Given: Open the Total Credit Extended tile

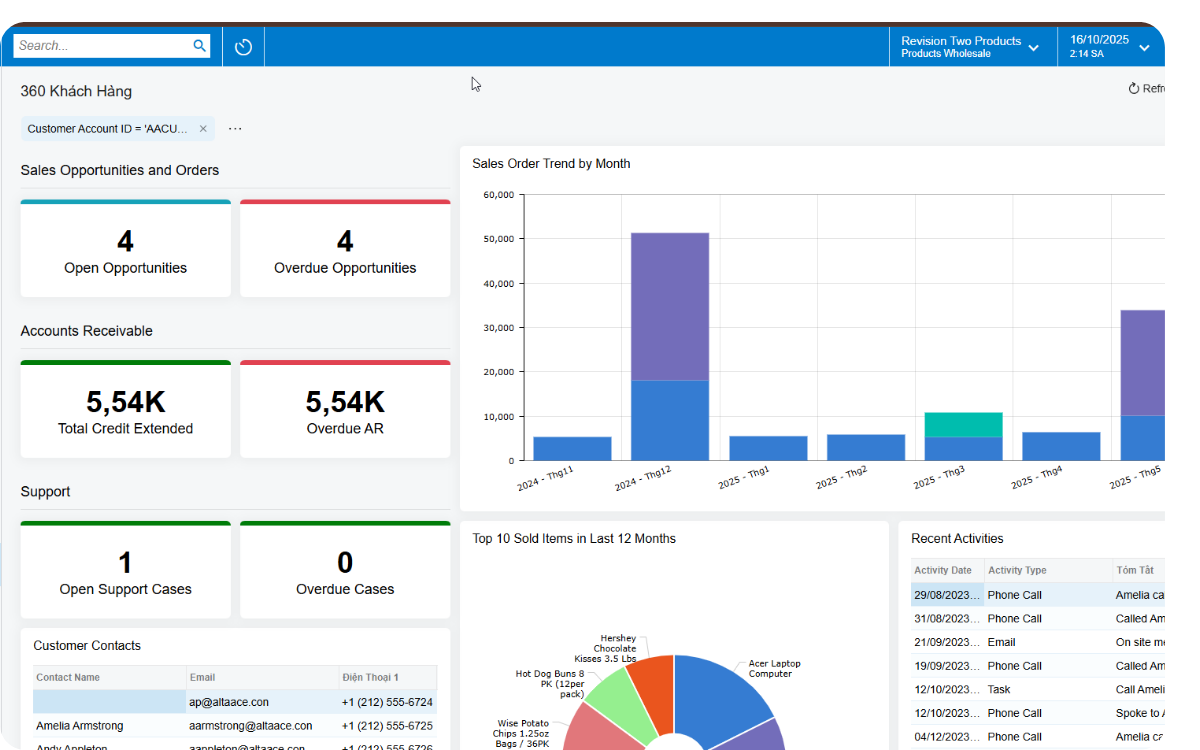Looking at the screenshot, I should (125, 408).
